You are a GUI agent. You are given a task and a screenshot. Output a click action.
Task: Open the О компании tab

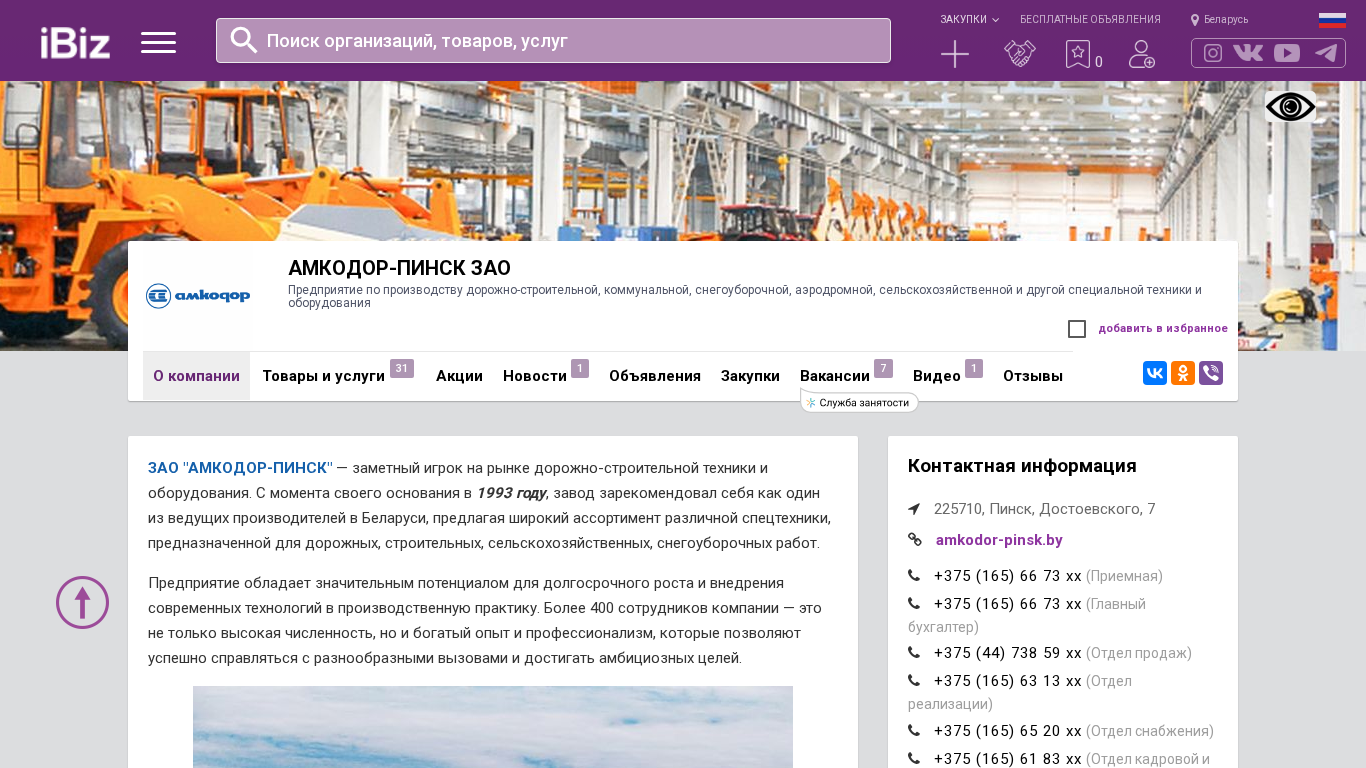(x=196, y=376)
